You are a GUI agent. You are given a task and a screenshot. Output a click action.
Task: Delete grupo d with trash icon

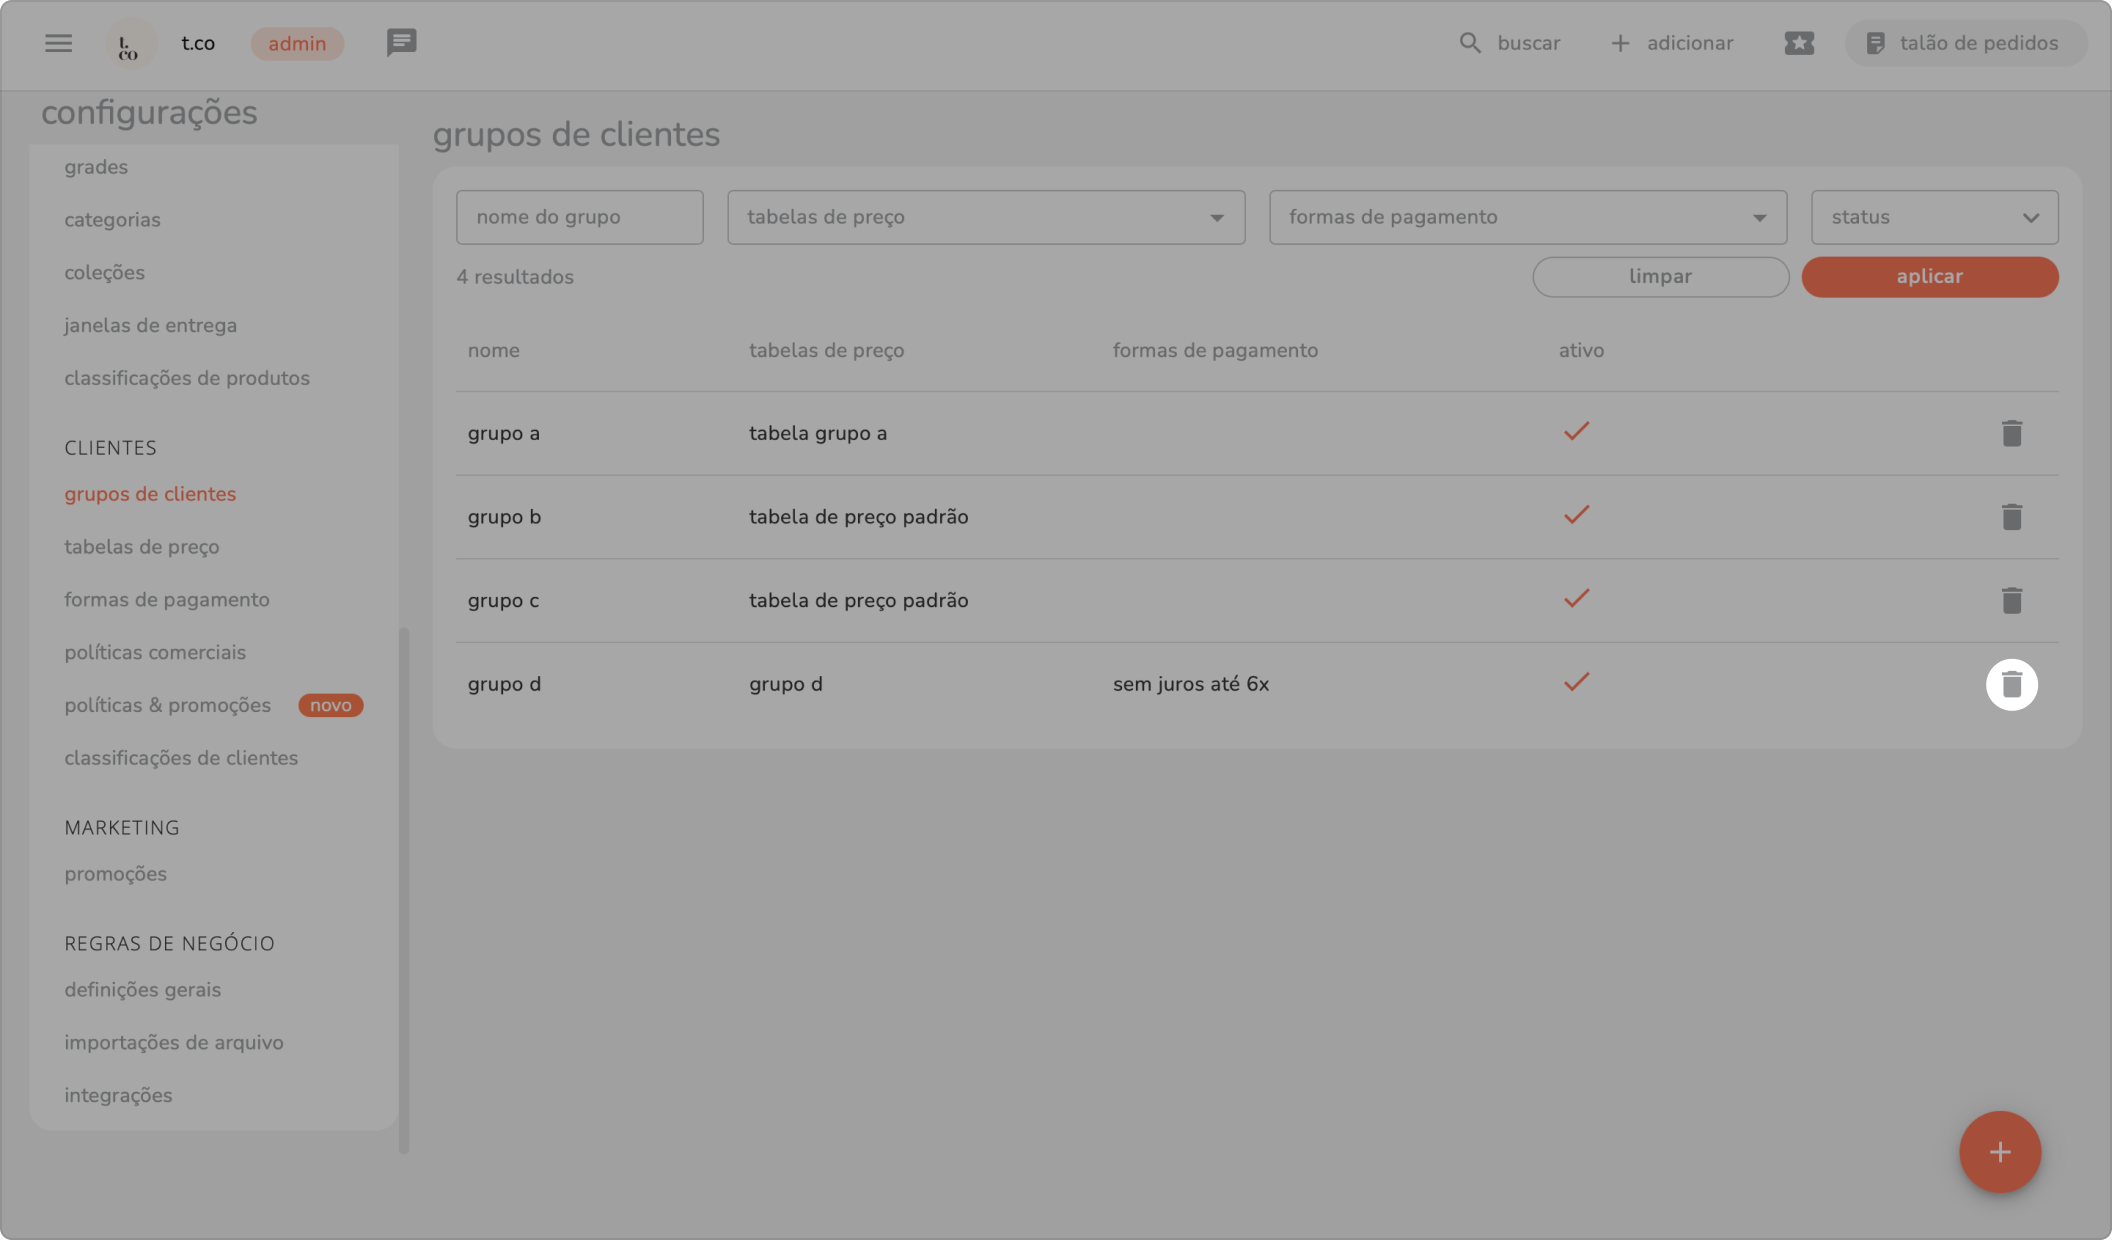pyautogui.click(x=2011, y=684)
